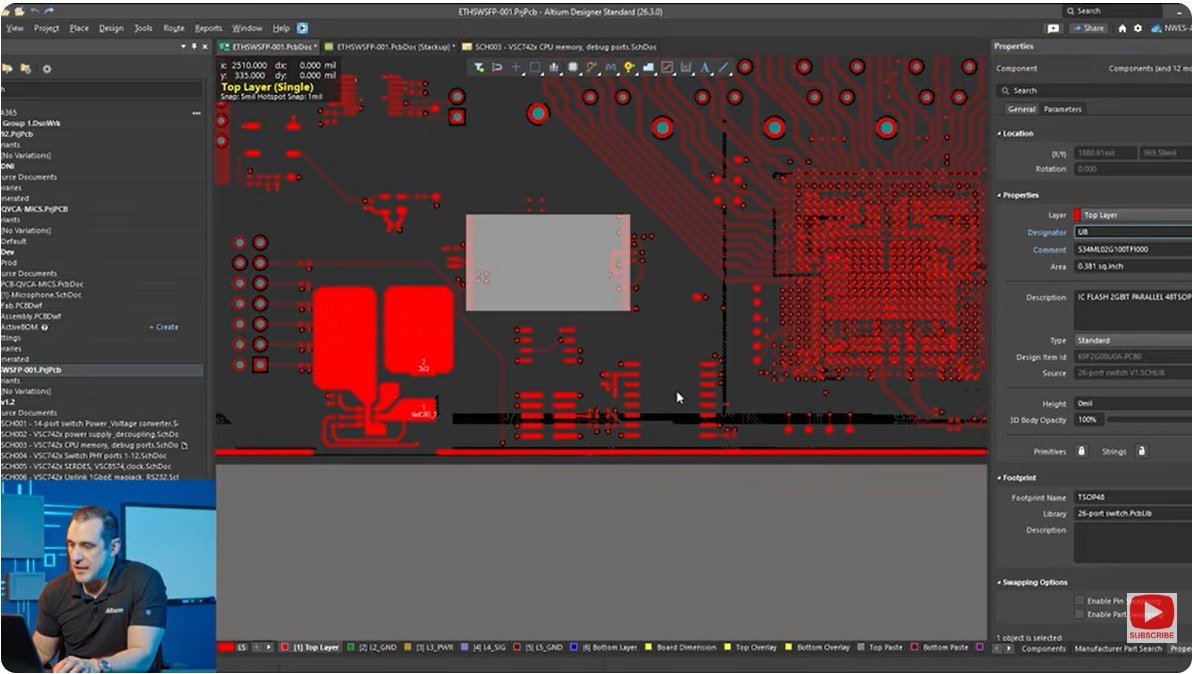Open settings gear icon at top right

pyautogui.click(x=1138, y=28)
